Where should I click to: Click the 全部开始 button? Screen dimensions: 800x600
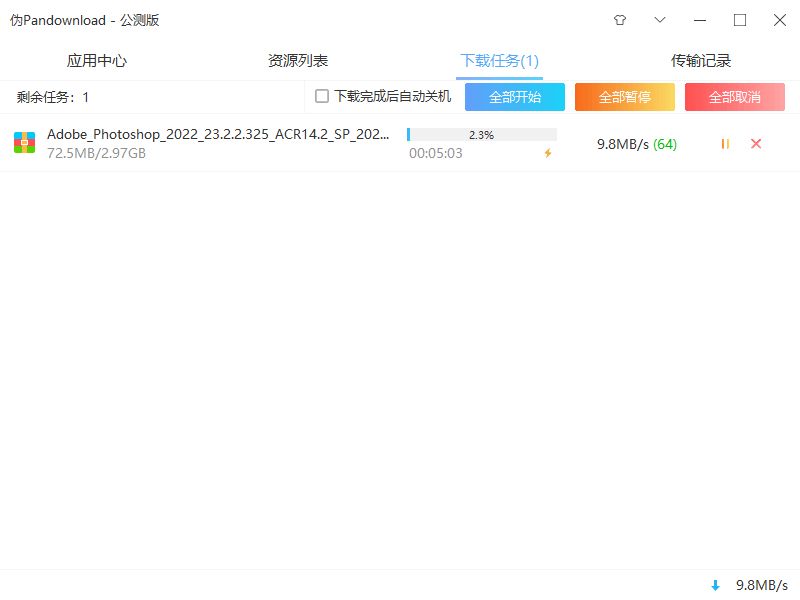[x=515, y=97]
